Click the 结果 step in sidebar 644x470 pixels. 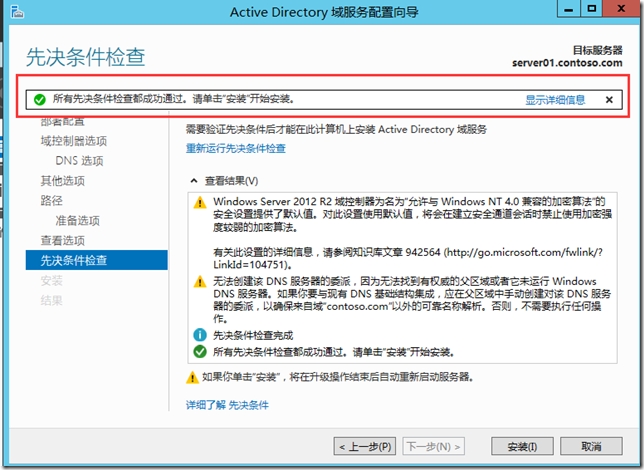pos(51,300)
